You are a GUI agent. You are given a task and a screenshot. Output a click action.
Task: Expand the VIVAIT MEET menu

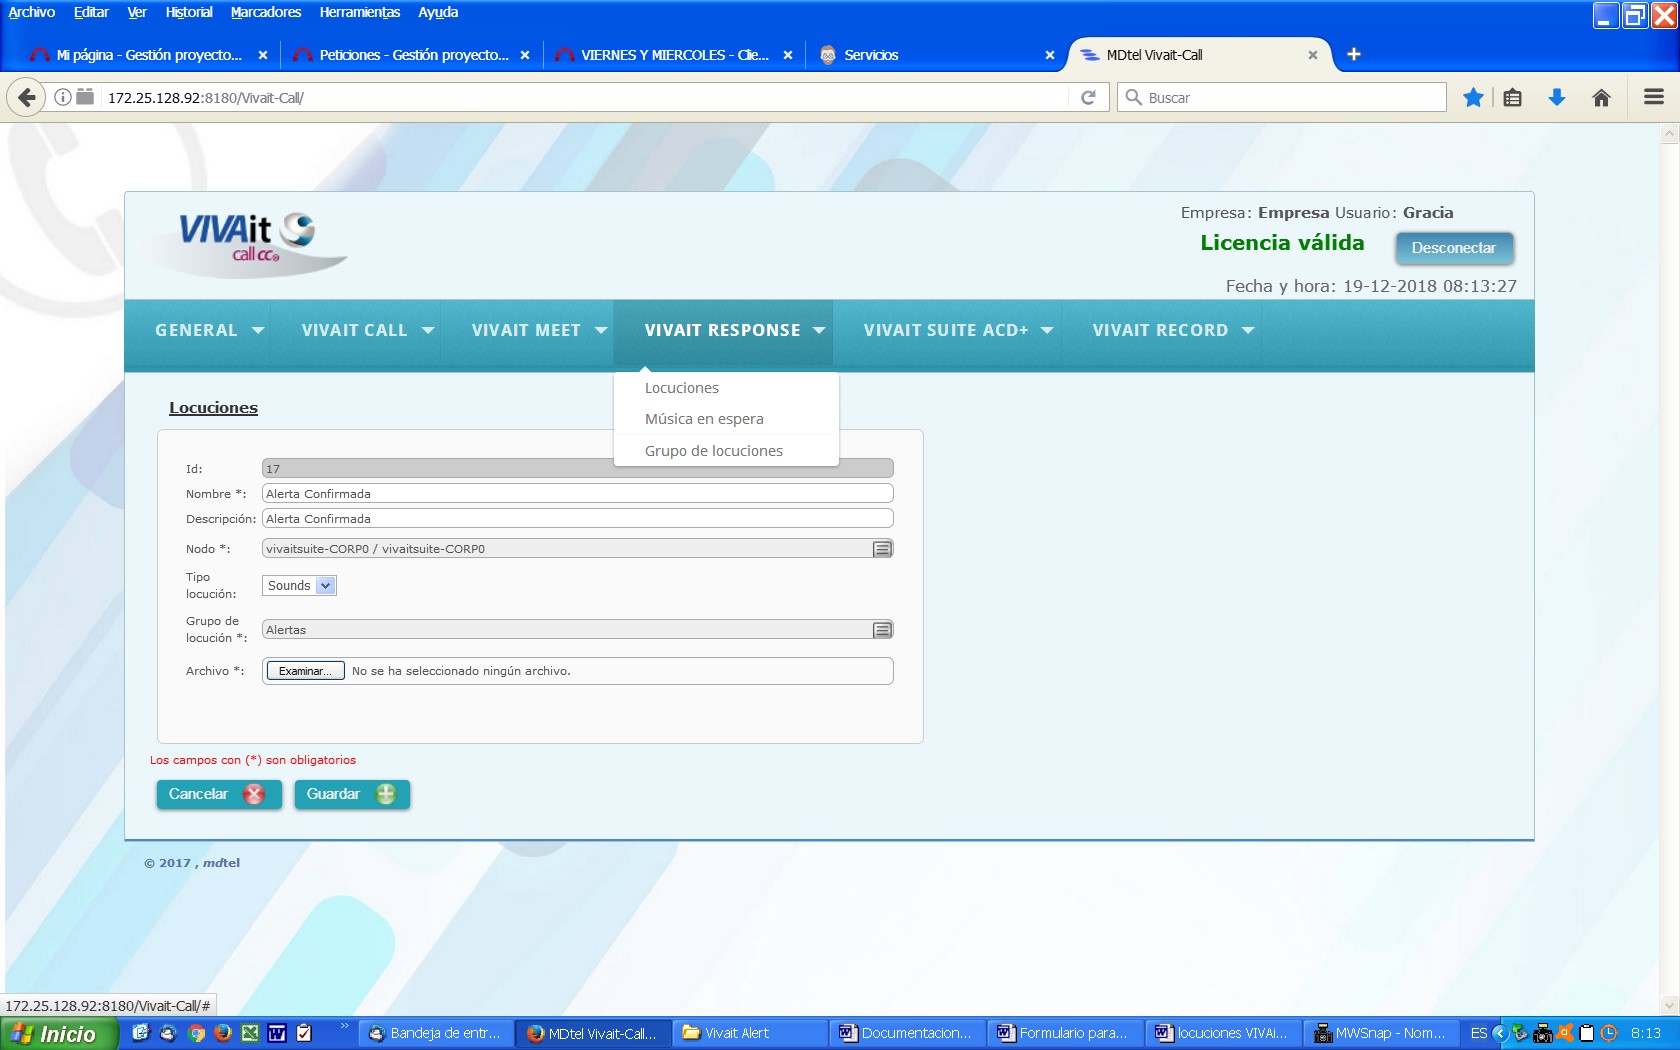click(x=539, y=330)
